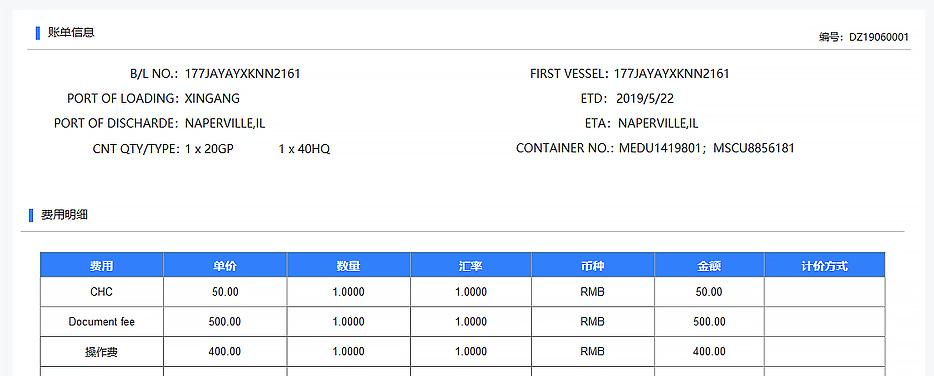
Task: Click the bill number DZ19060001
Action: [879, 37]
